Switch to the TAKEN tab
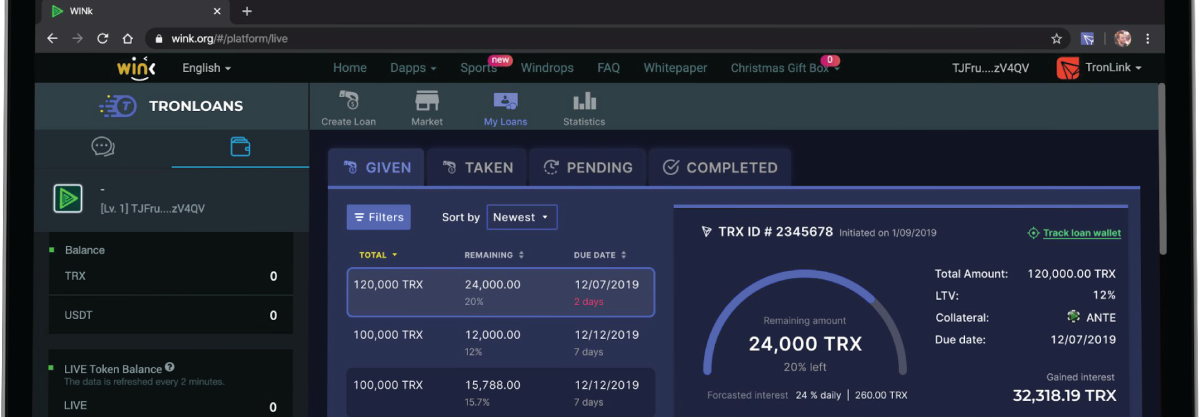The width and height of the screenshot is (1200, 417). (x=477, y=167)
